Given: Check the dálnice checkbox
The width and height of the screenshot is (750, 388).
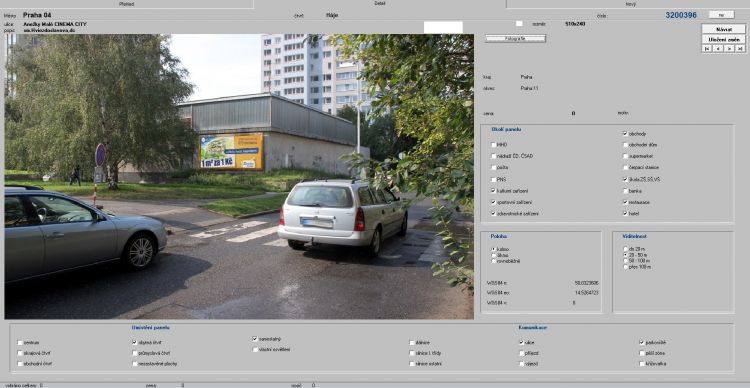Looking at the screenshot, I should 412,343.
